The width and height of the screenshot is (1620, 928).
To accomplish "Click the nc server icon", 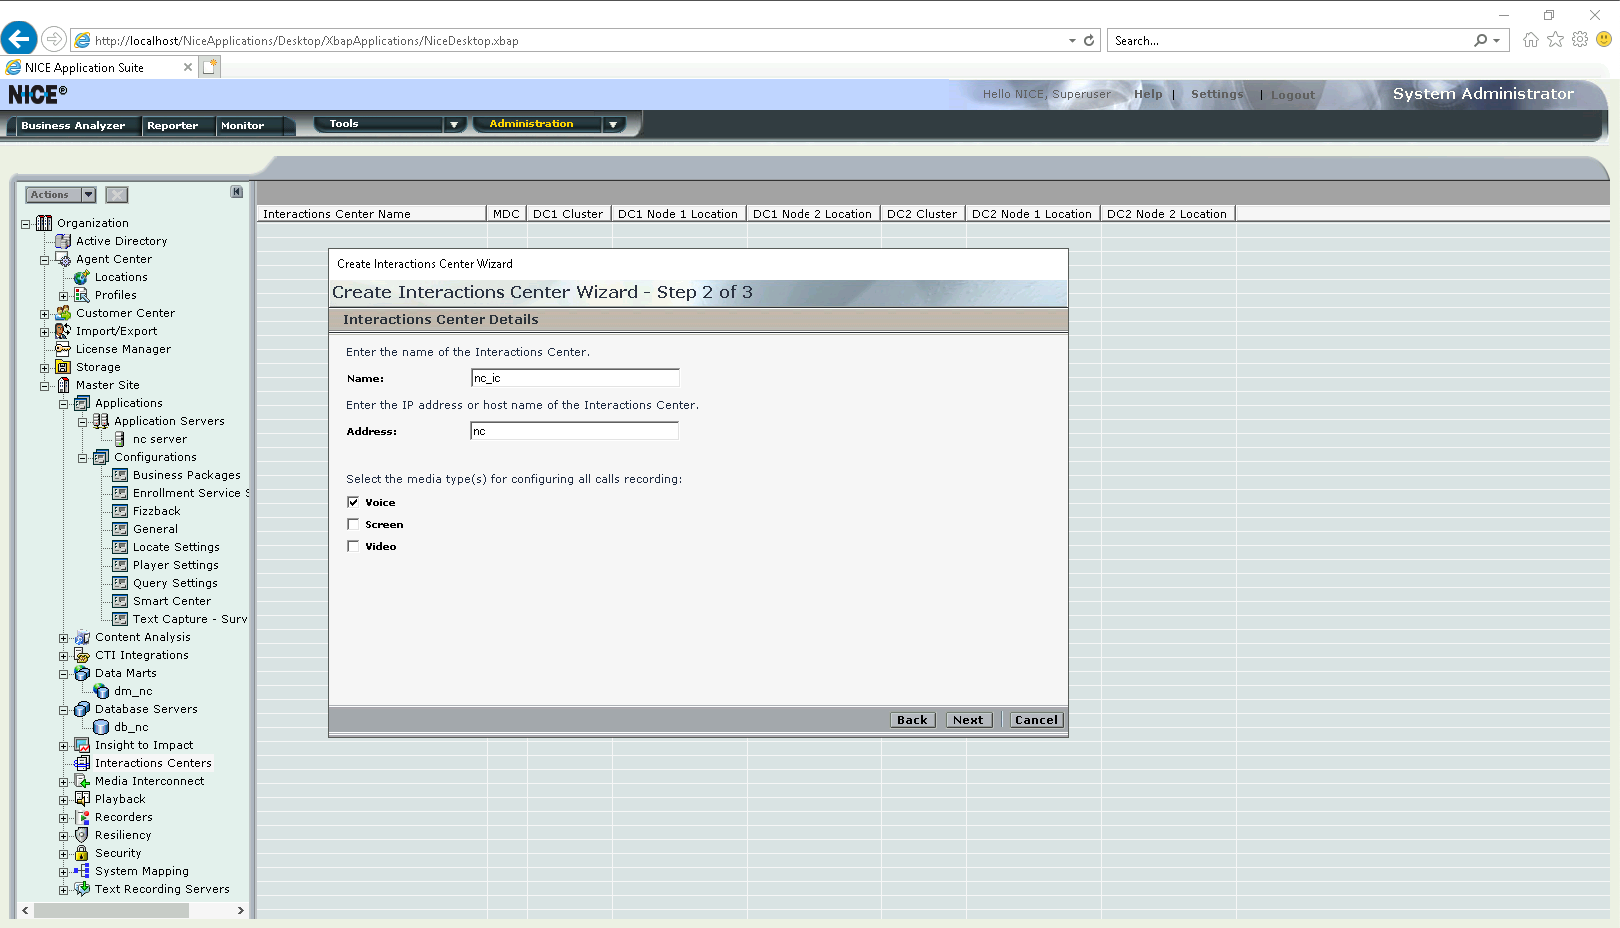I will pyautogui.click(x=120, y=439).
